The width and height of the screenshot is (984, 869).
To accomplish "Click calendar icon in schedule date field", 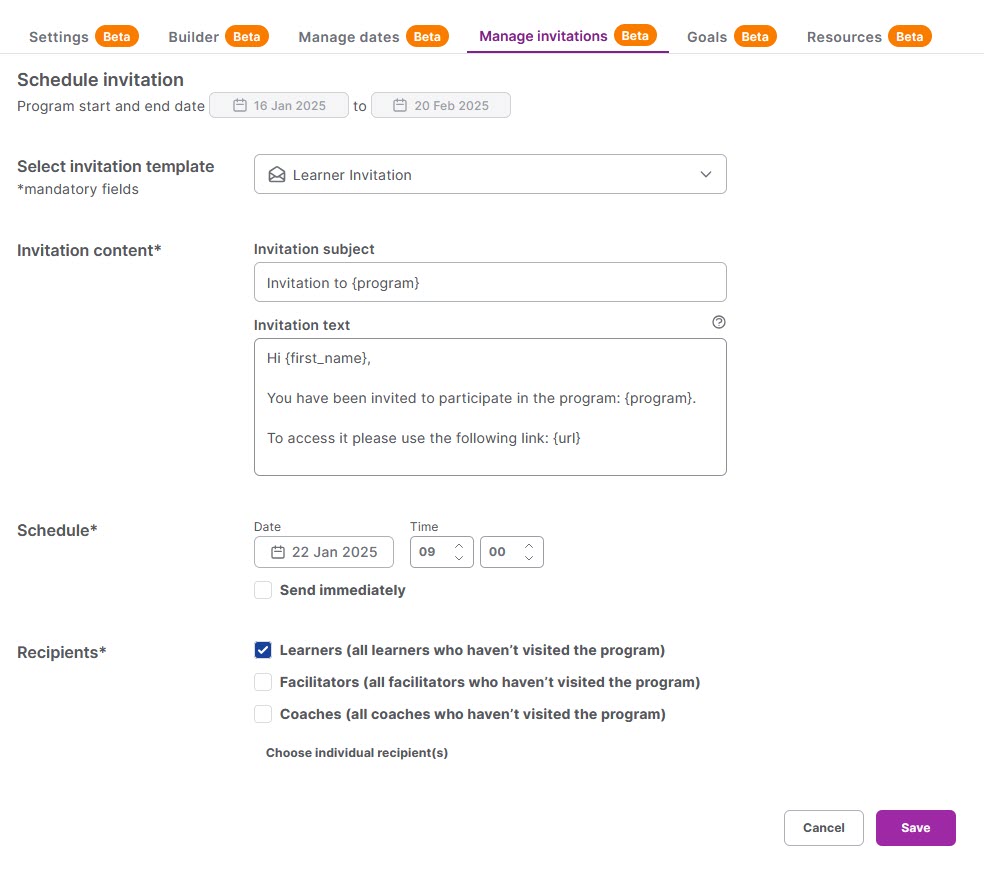I will point(278,552).
